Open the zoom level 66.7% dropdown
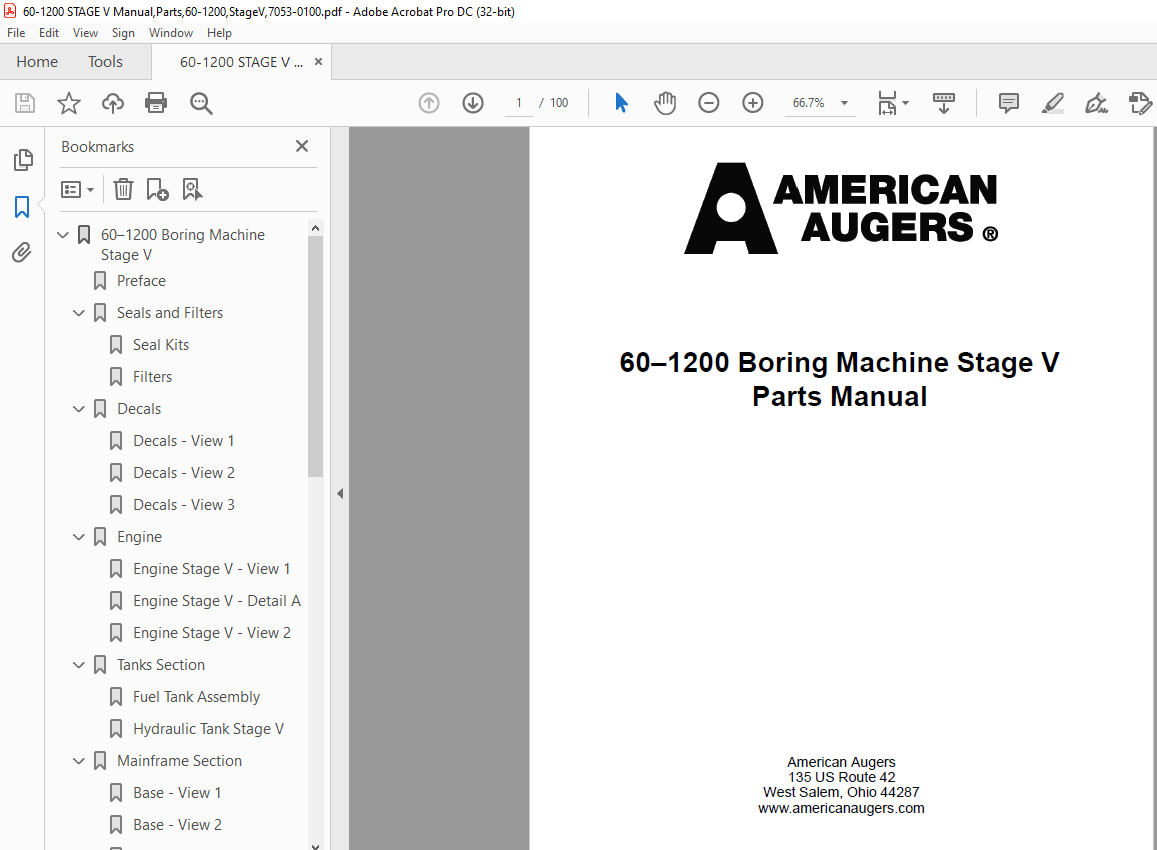This screenshot has height=850, width=1157. tap(845, 103)
